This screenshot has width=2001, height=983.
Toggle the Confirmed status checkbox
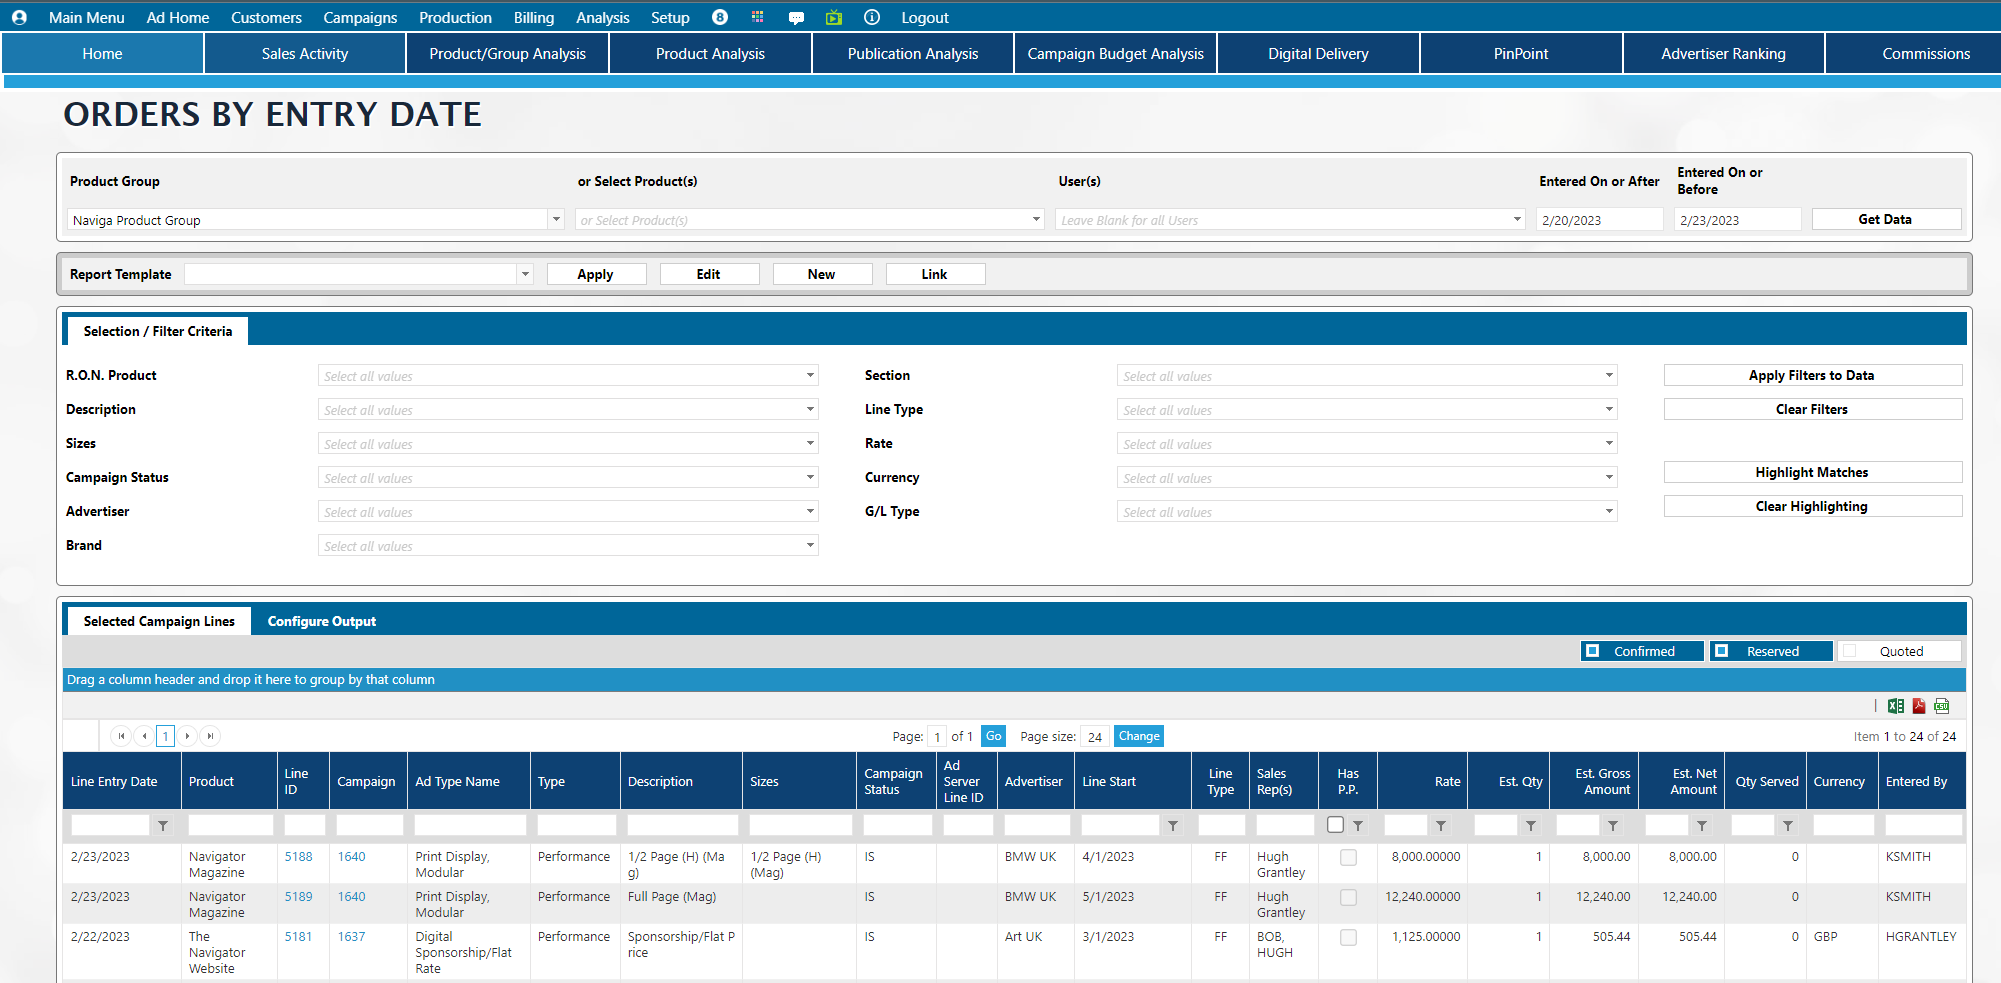pos(1593,651)
